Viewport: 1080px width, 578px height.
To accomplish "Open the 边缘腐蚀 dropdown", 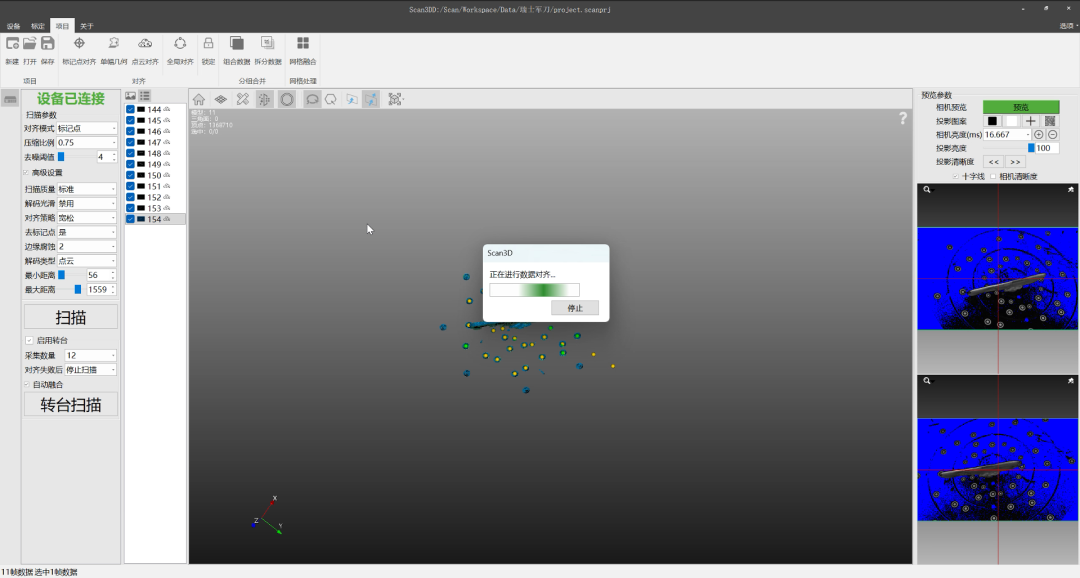I will [87, 246].
